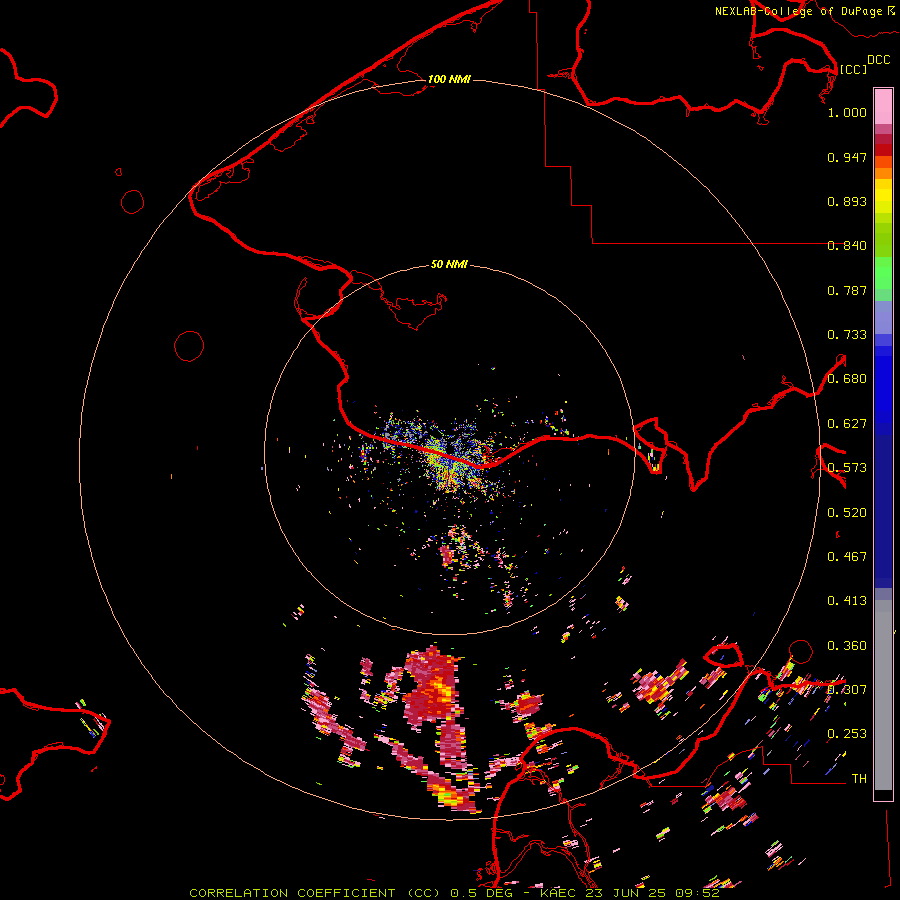Viewport: 900px width, 900px height.
Task: Click the [CC] product label
Action: coord(853,69)
